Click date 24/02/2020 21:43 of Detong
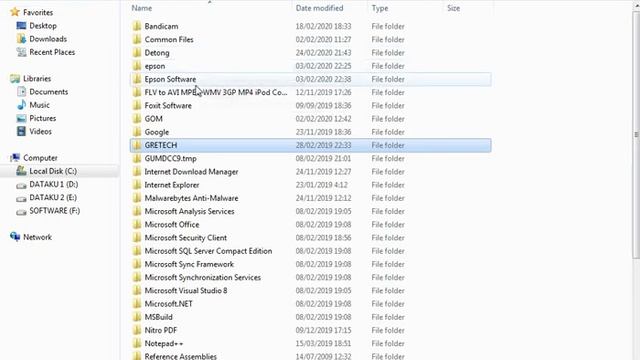Image resolution: width=640 pixels, height=360 pixels. coord(323,53)
